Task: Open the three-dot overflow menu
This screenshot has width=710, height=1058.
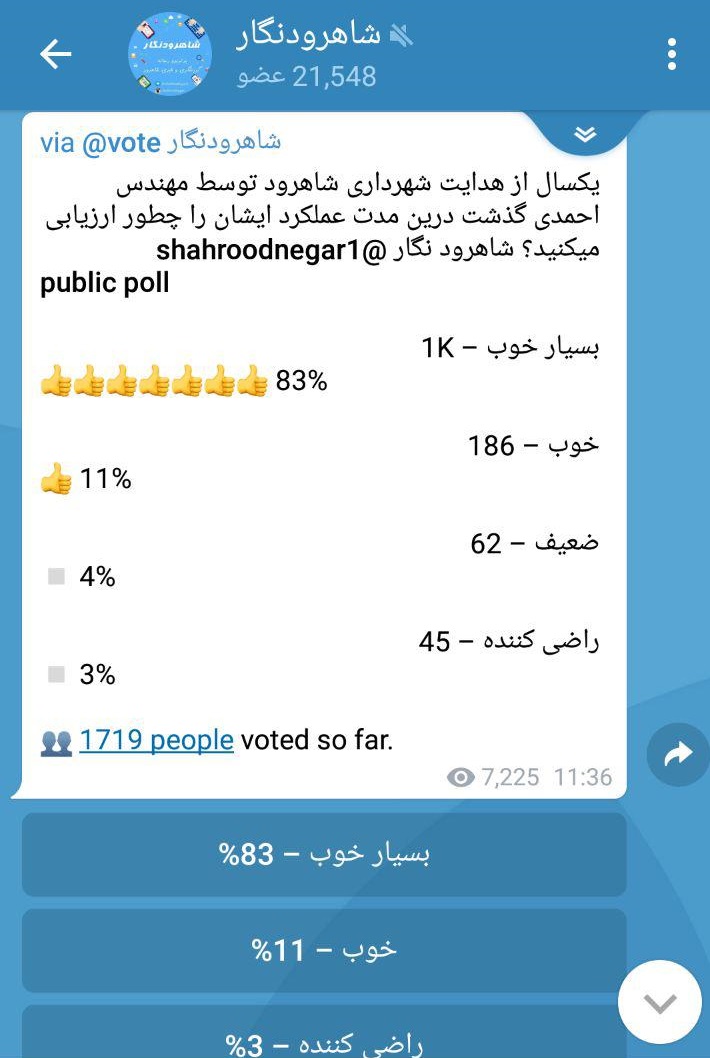Action: pos(672,55)
